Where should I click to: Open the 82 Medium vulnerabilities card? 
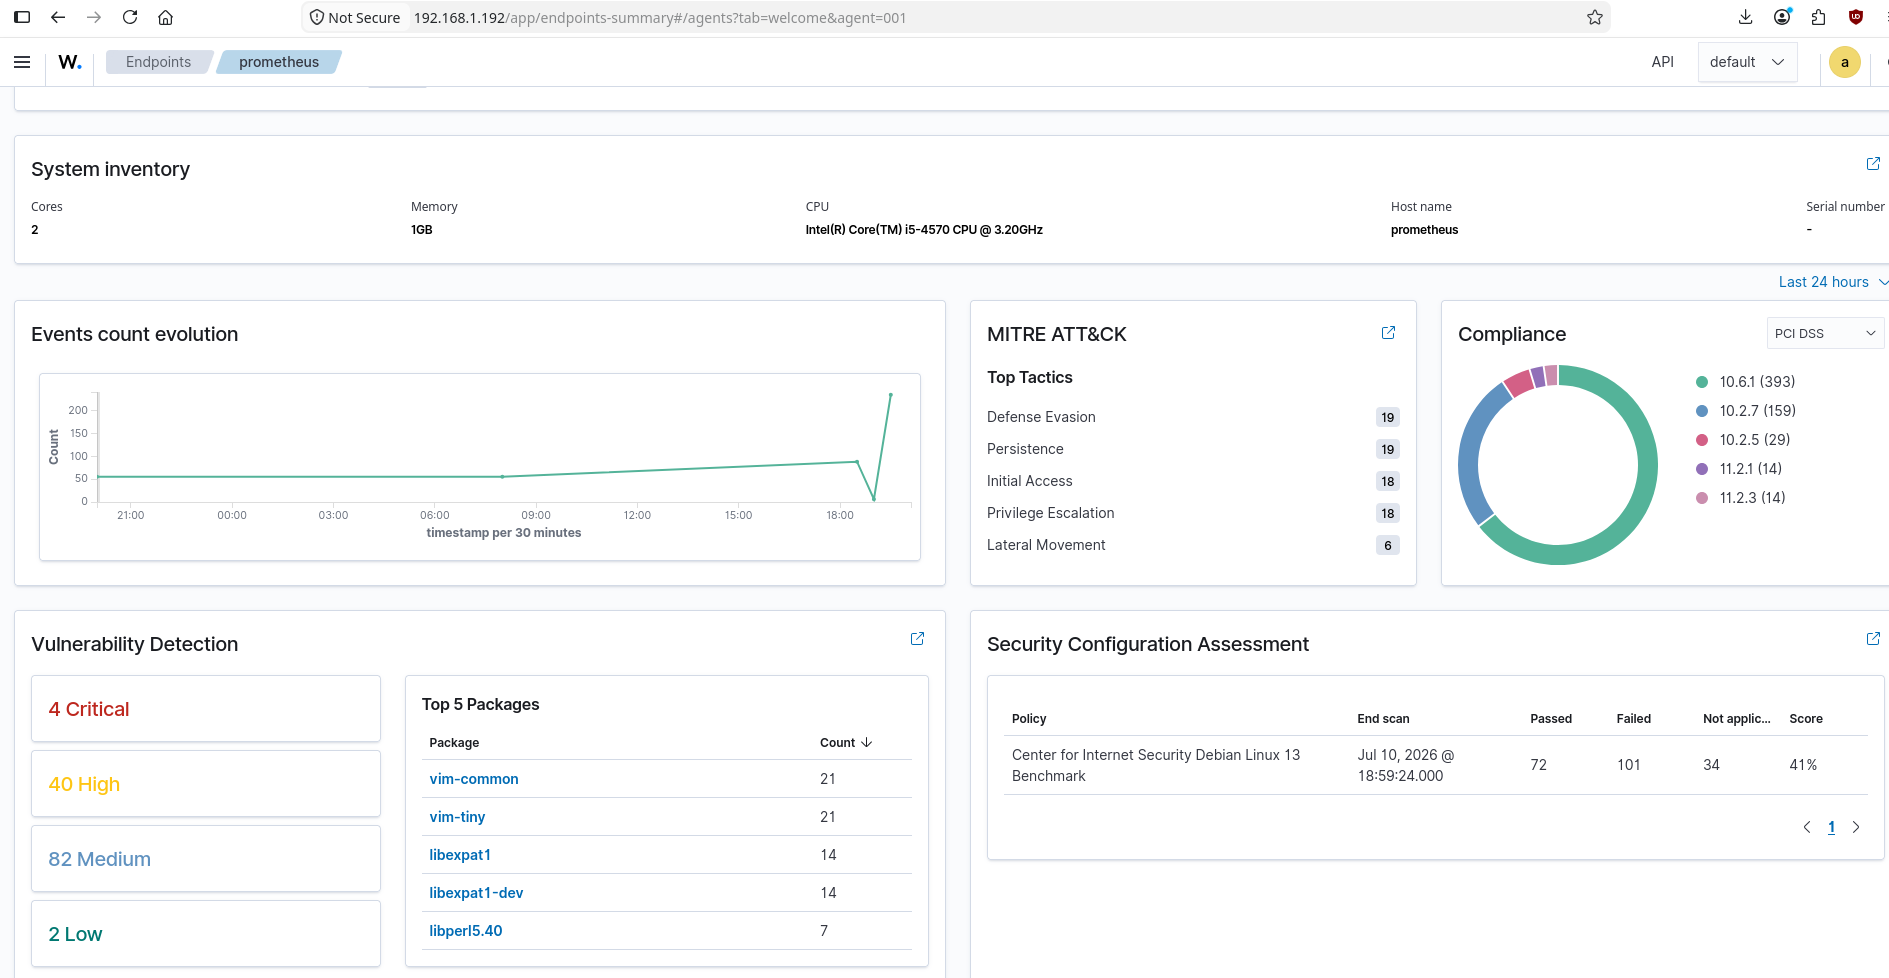[x=206, y=859]
